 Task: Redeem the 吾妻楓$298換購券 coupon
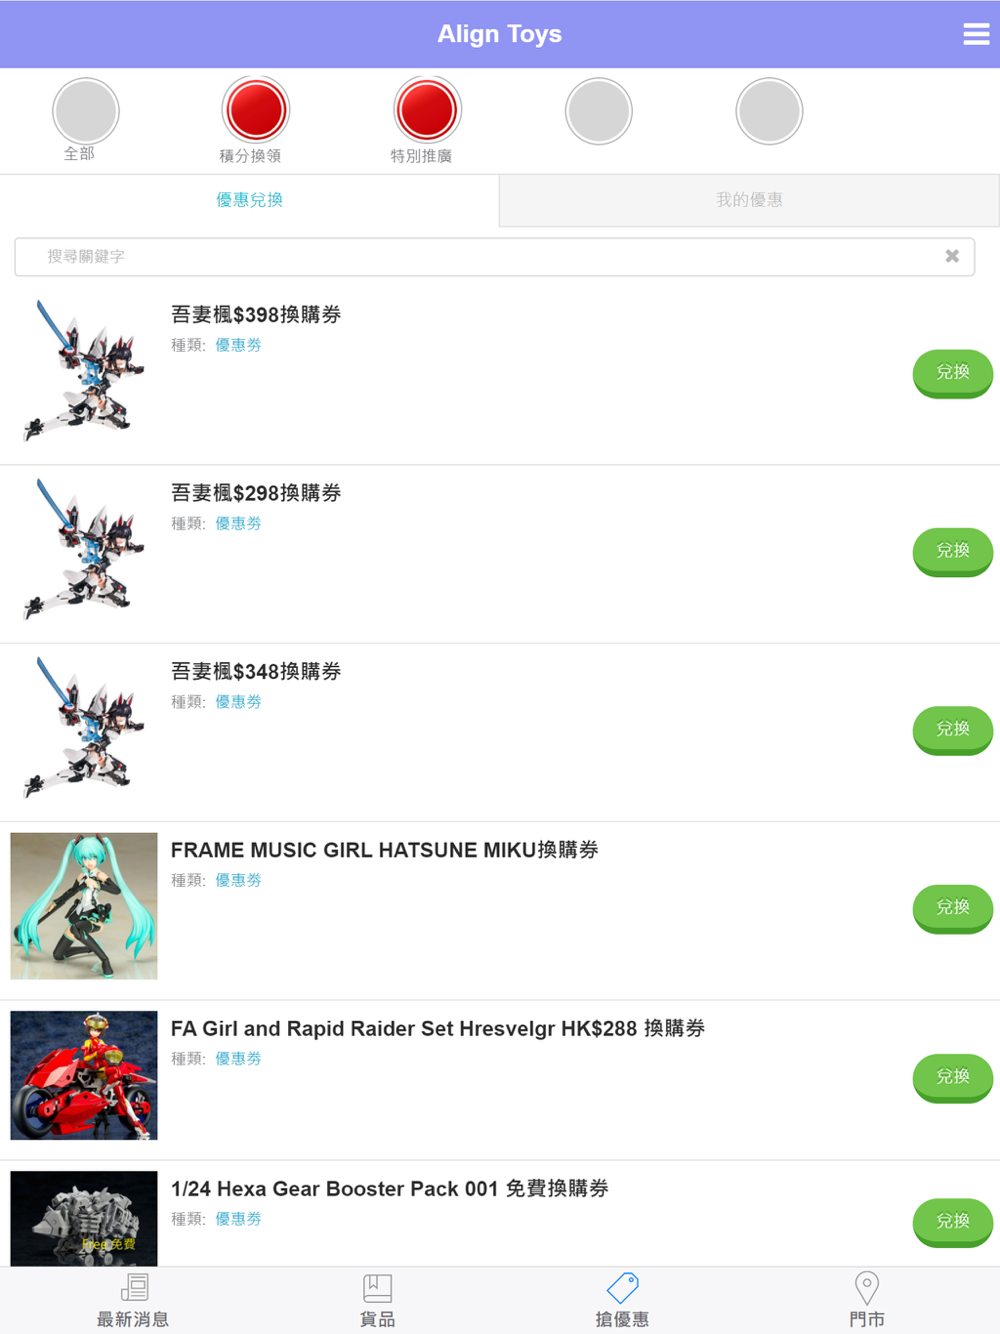coord(952,551)
